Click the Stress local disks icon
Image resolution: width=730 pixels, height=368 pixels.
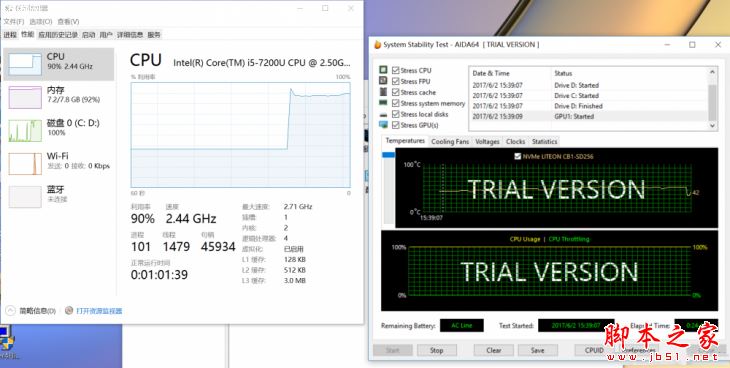point(383,114)
